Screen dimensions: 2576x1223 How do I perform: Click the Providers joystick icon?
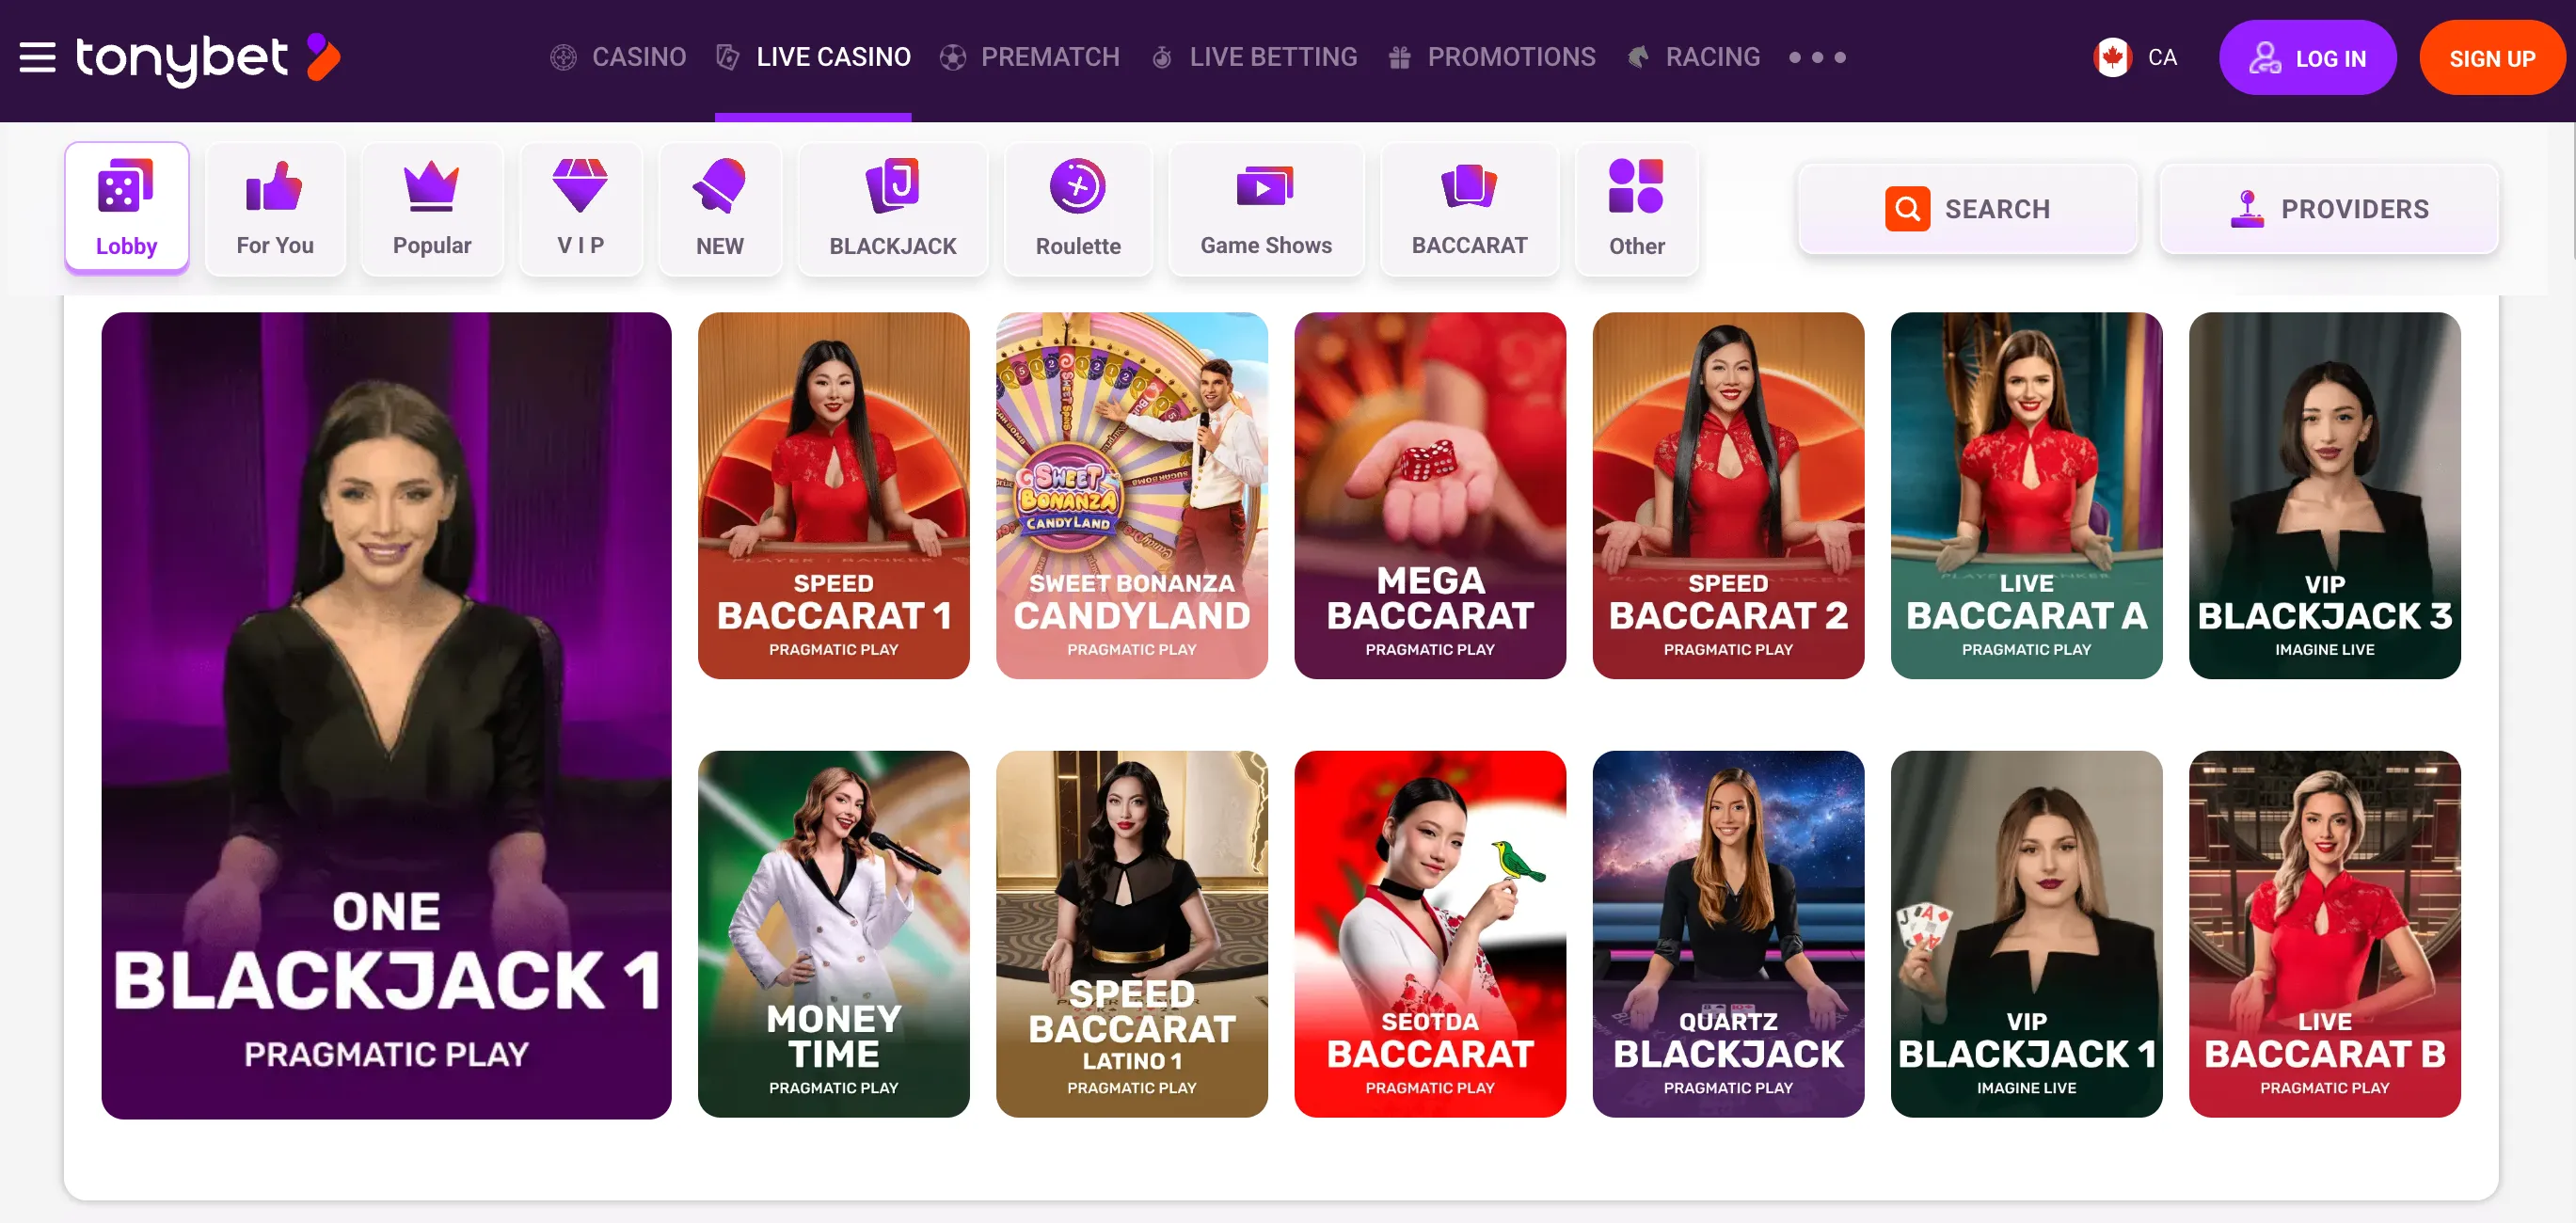pyautogui.click(x=2247, y=209)
